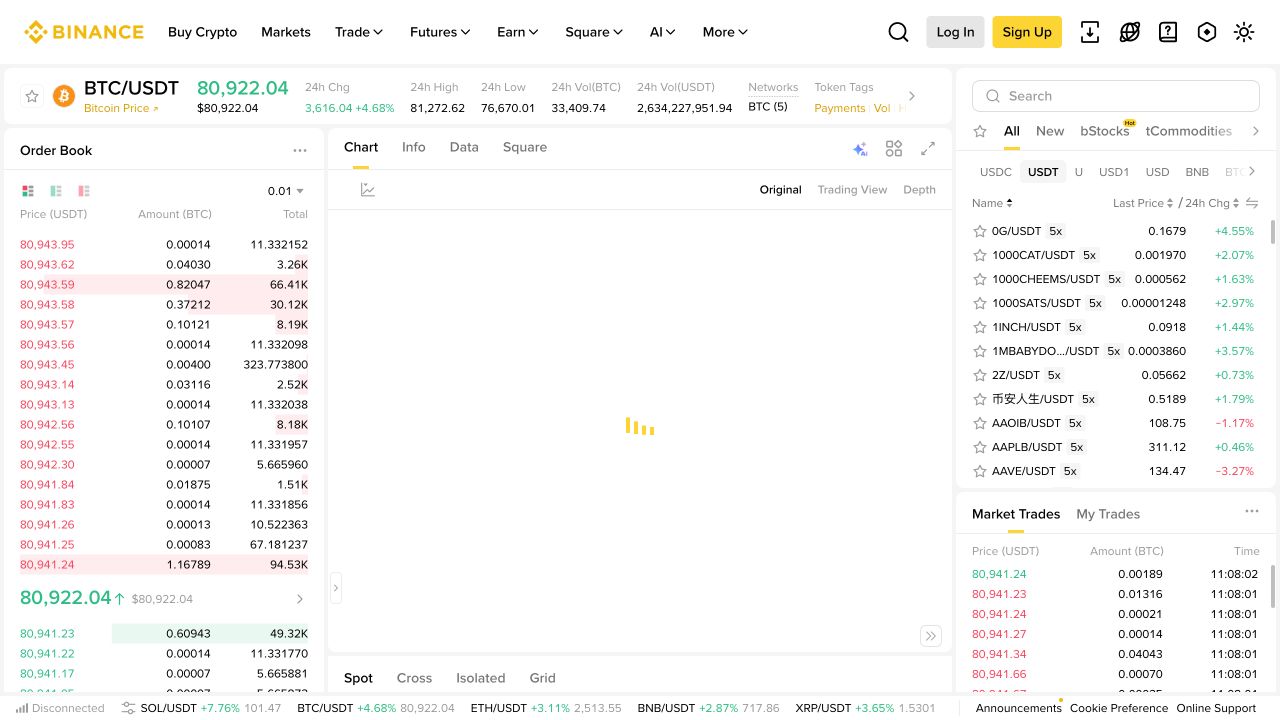Expand the Trade menu

click(359, 32)
